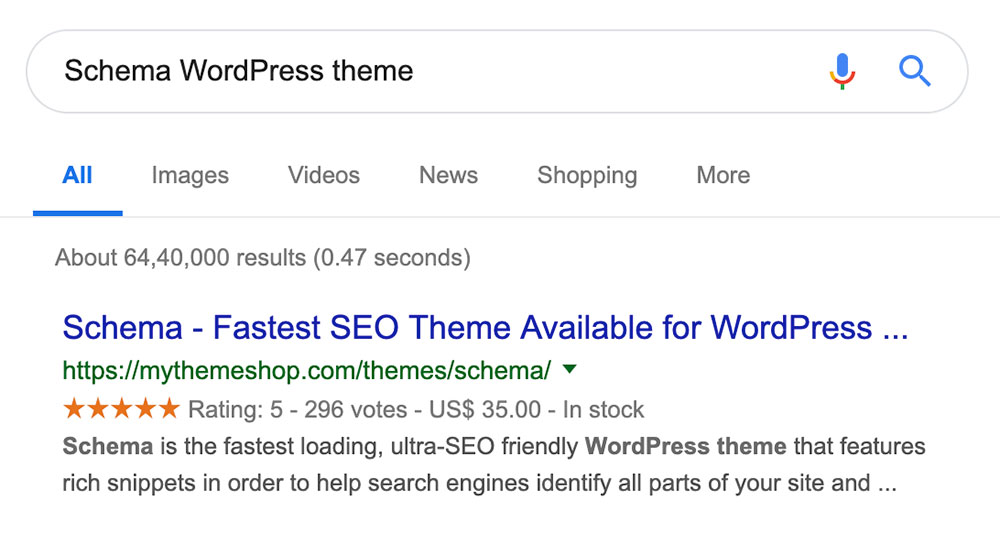The width and height of the screenshot is (1000, 544).
Task: Open 'Schema - Fastest SEO Theme' result link
Action: 485,328
